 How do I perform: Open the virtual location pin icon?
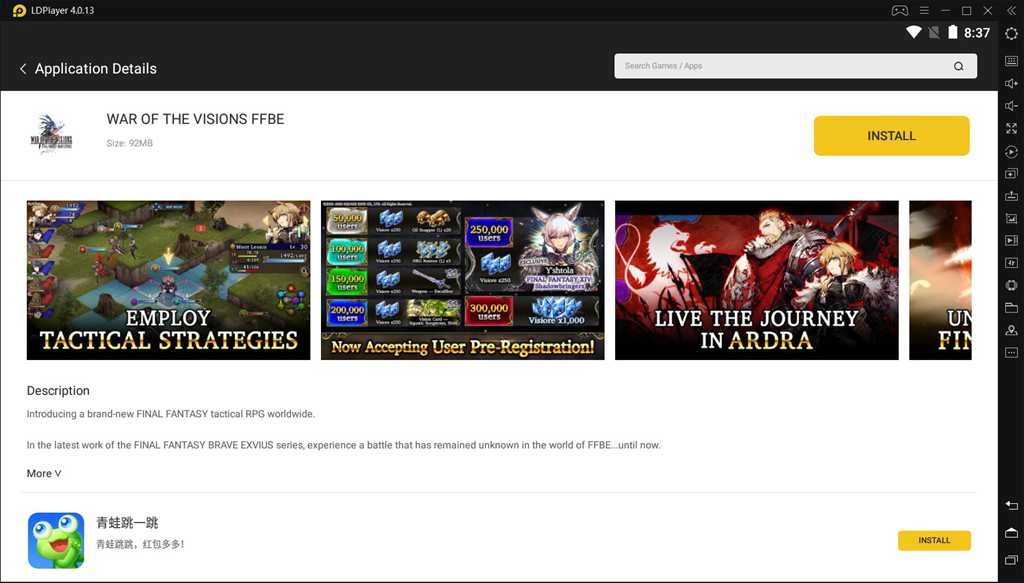pyautogui.click(x=1011, y=330)
